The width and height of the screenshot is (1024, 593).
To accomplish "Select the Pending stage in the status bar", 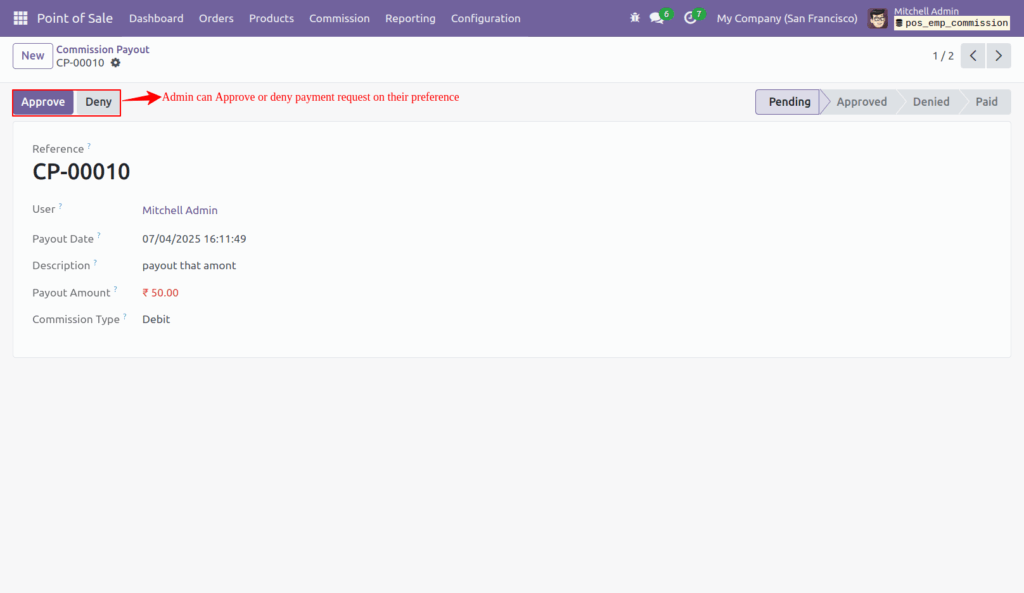I will tap(789, 101).
